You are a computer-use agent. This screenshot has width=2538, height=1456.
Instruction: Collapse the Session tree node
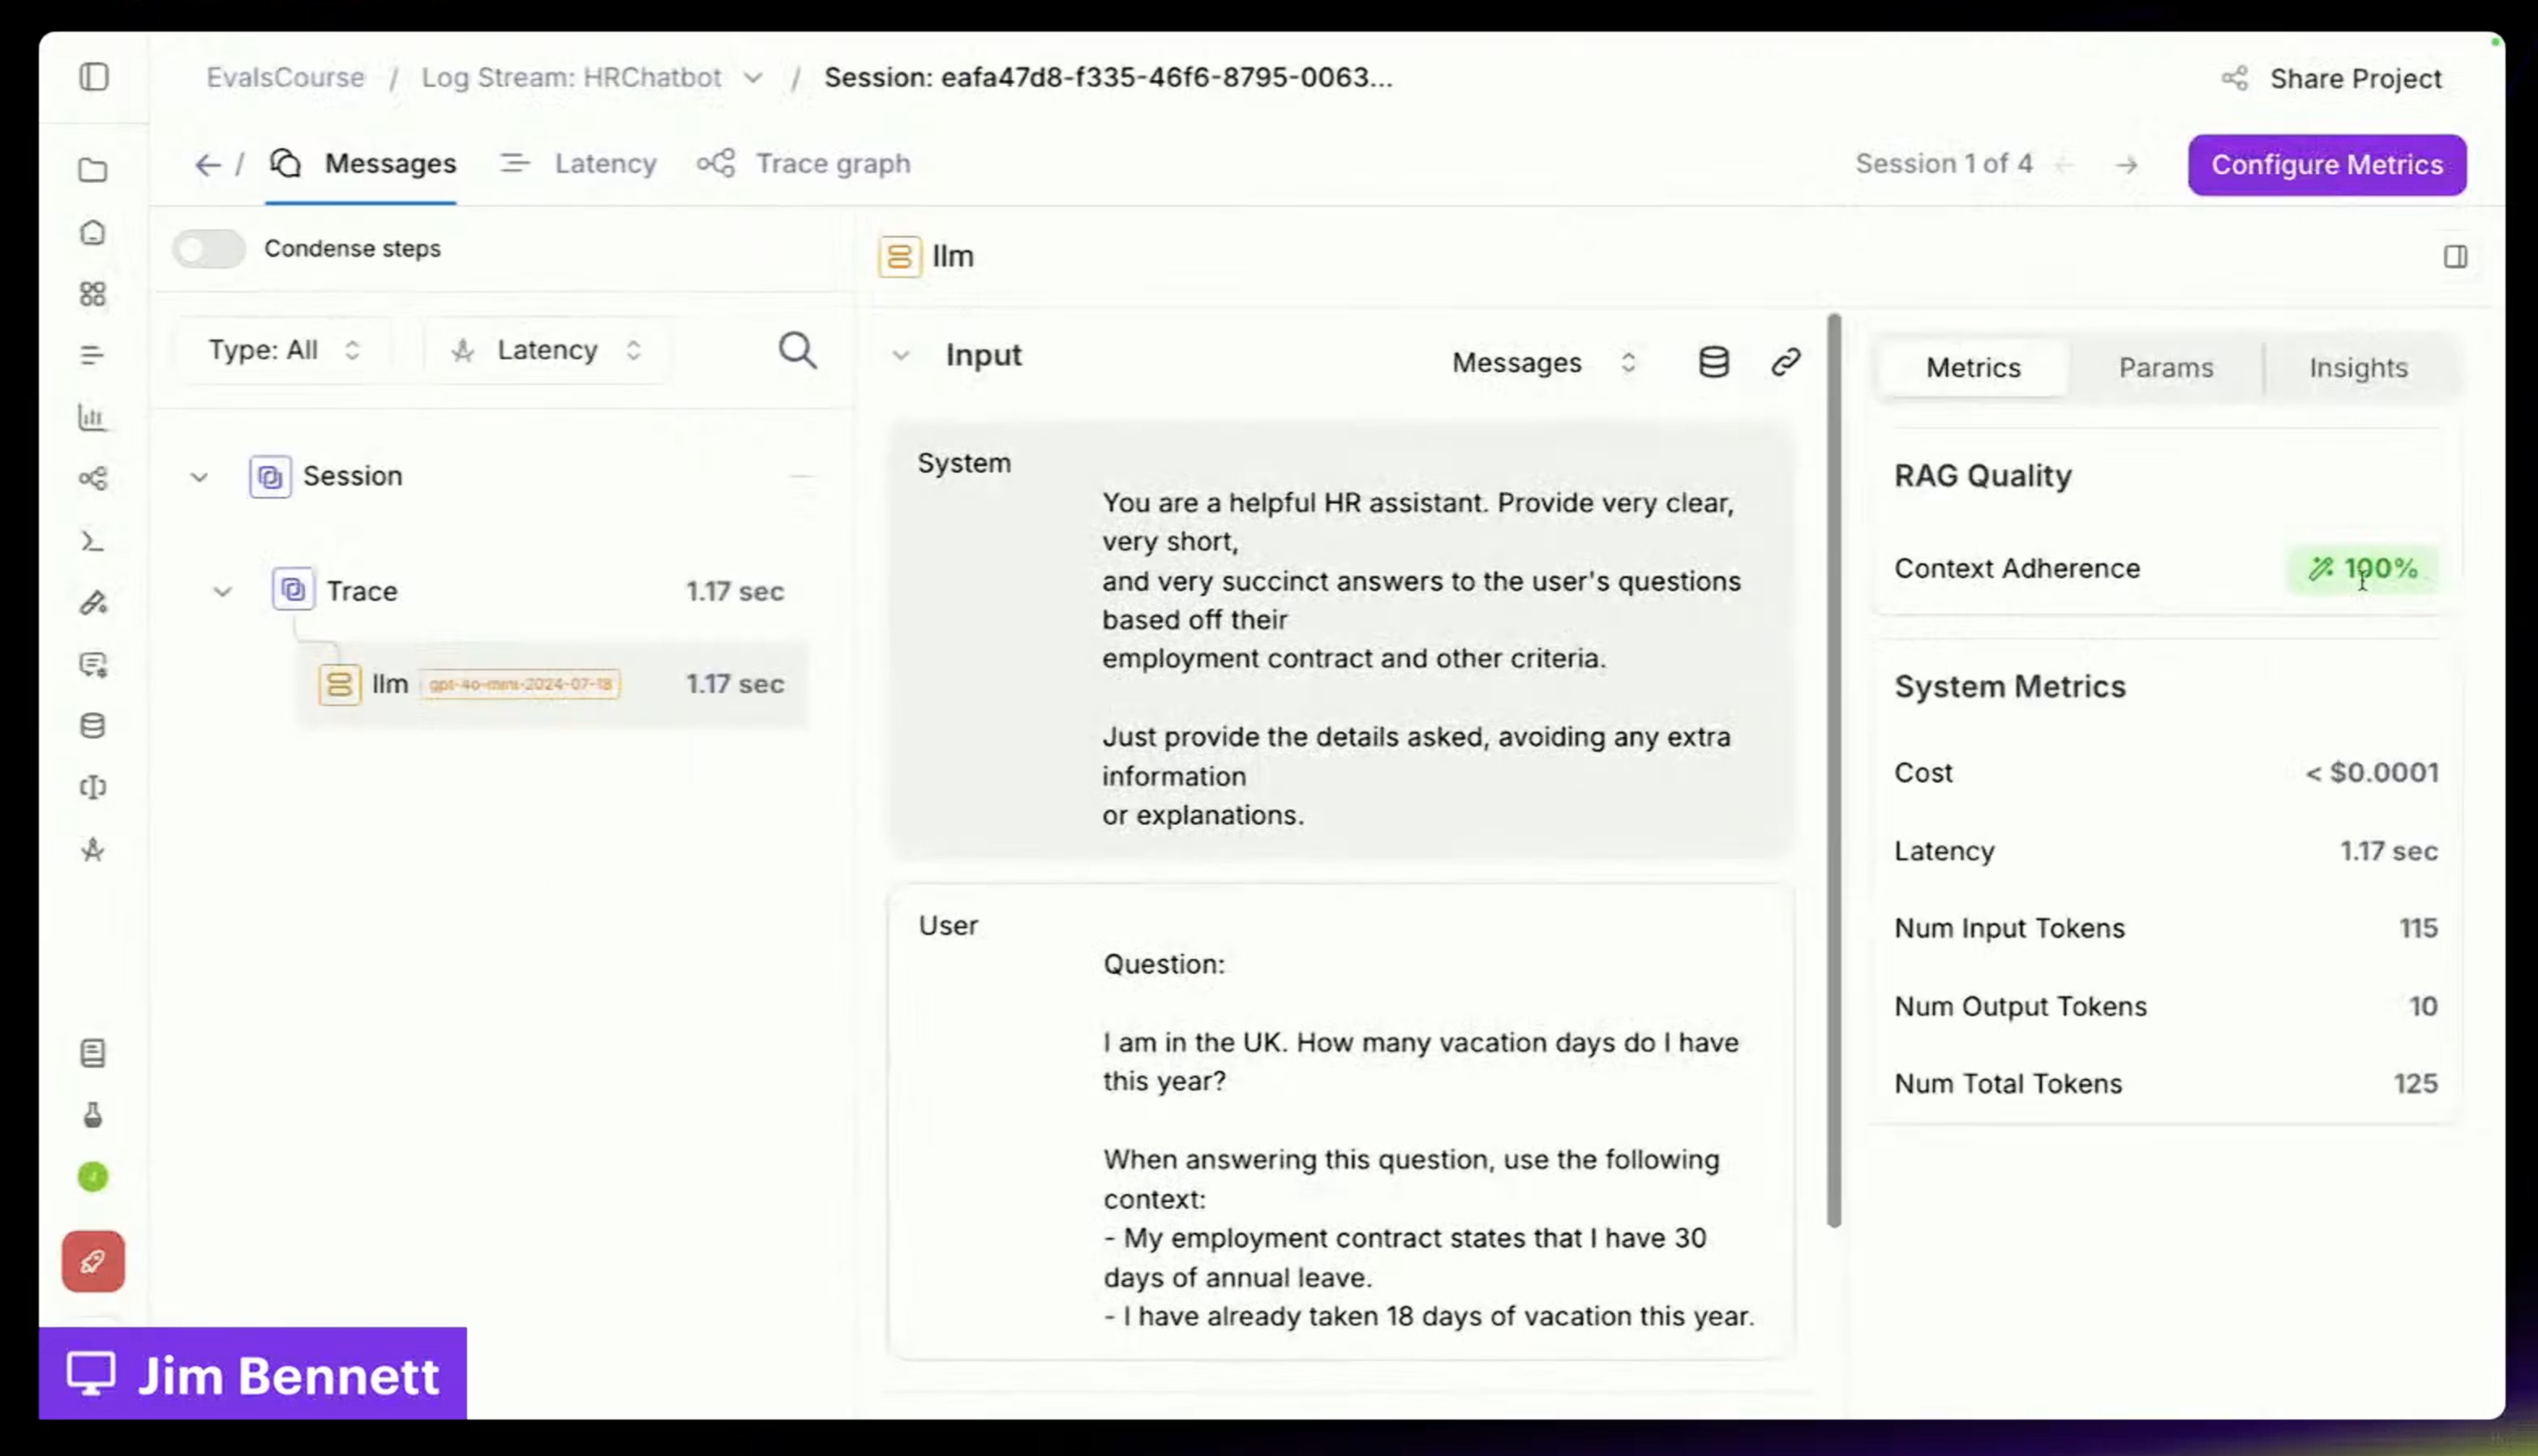point(199,477)
